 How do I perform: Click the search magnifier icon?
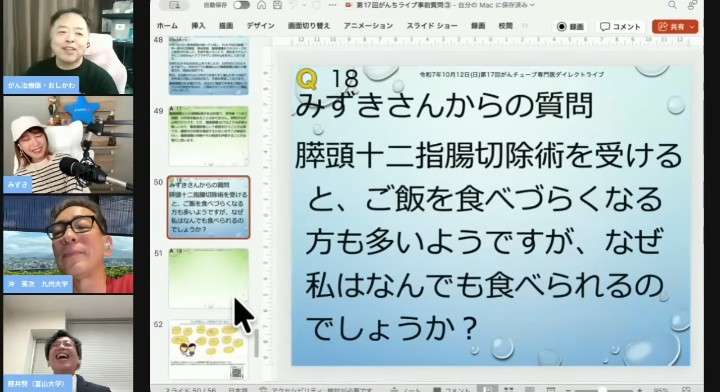(x=672, y=5)
